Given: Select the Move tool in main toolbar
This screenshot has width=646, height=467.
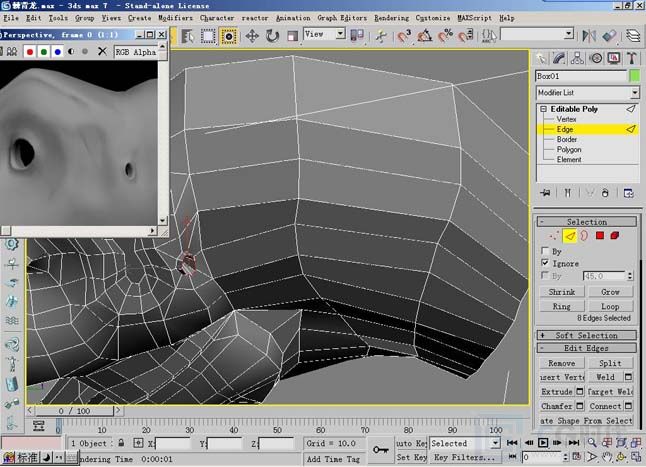Looking at the screenshot, I should pyautogui.click(x=250, y=36).
